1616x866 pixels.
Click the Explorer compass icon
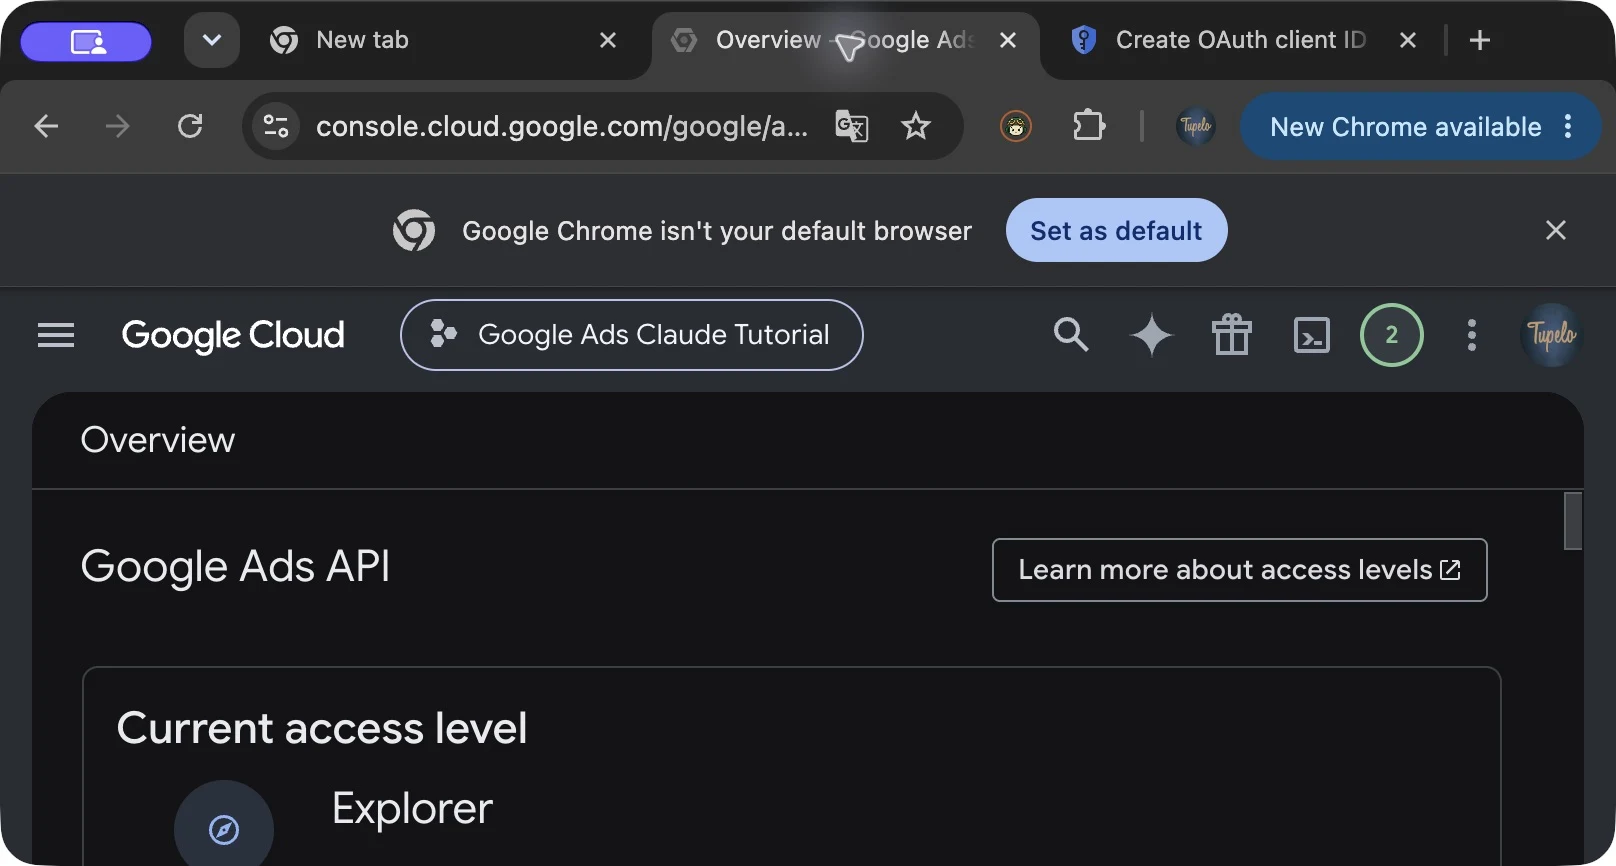(x=224, y=829)
